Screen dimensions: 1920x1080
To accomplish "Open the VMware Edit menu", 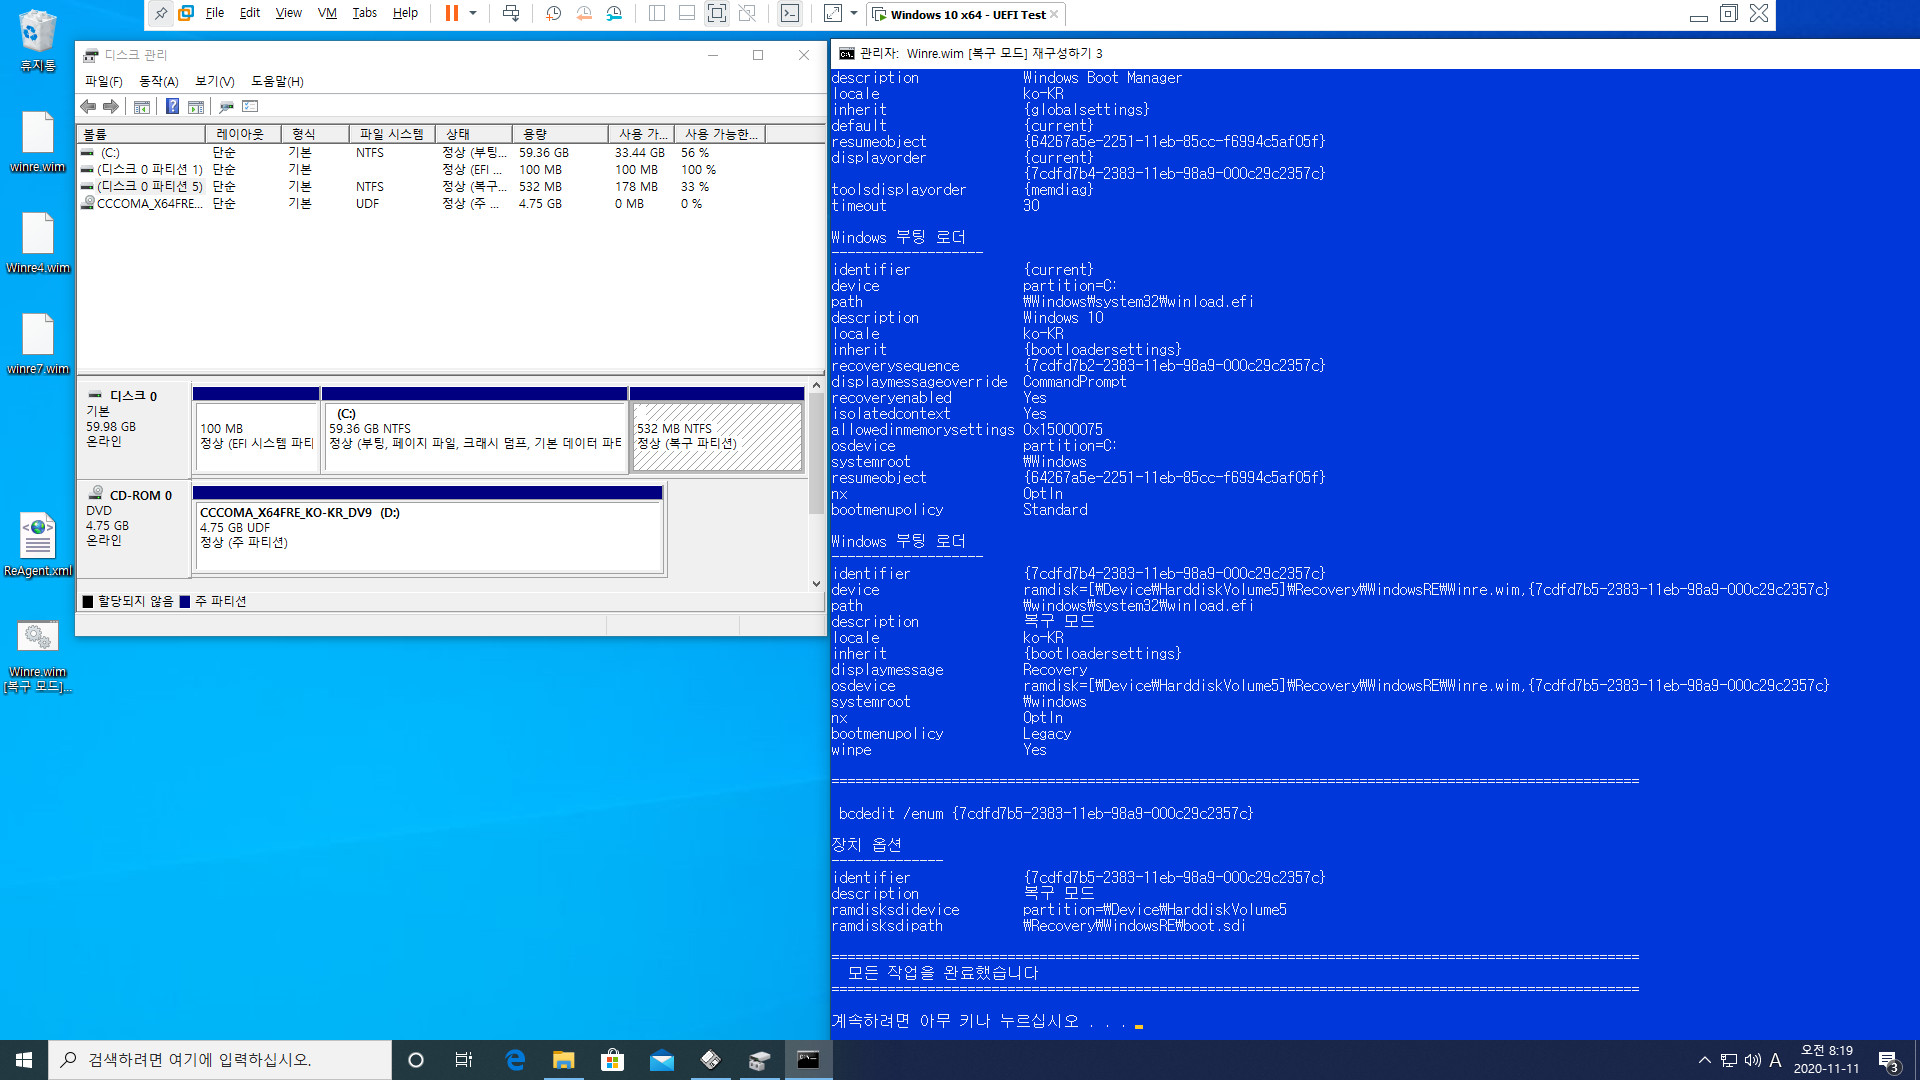I will 250,13.
